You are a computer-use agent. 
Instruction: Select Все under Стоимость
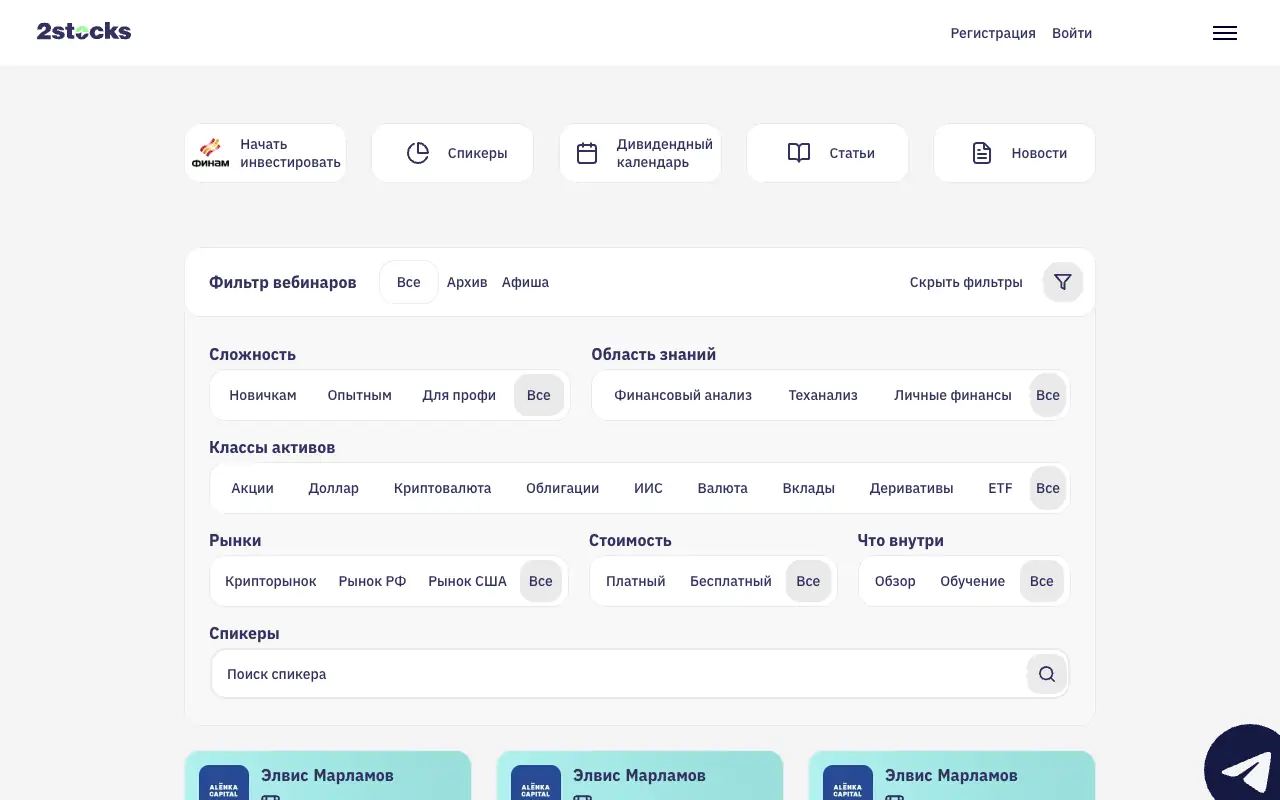pos(809,581)
